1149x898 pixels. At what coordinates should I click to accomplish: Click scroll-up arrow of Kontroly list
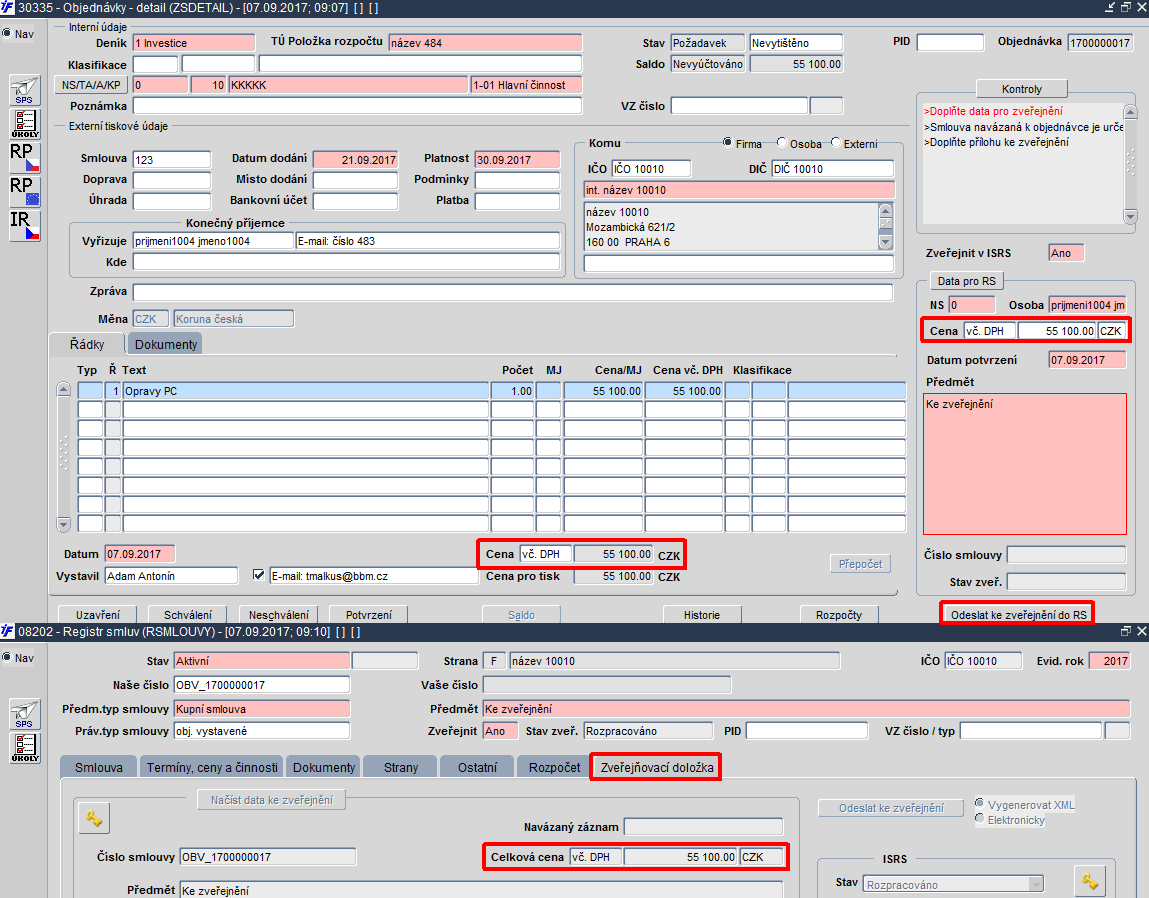1131,111
